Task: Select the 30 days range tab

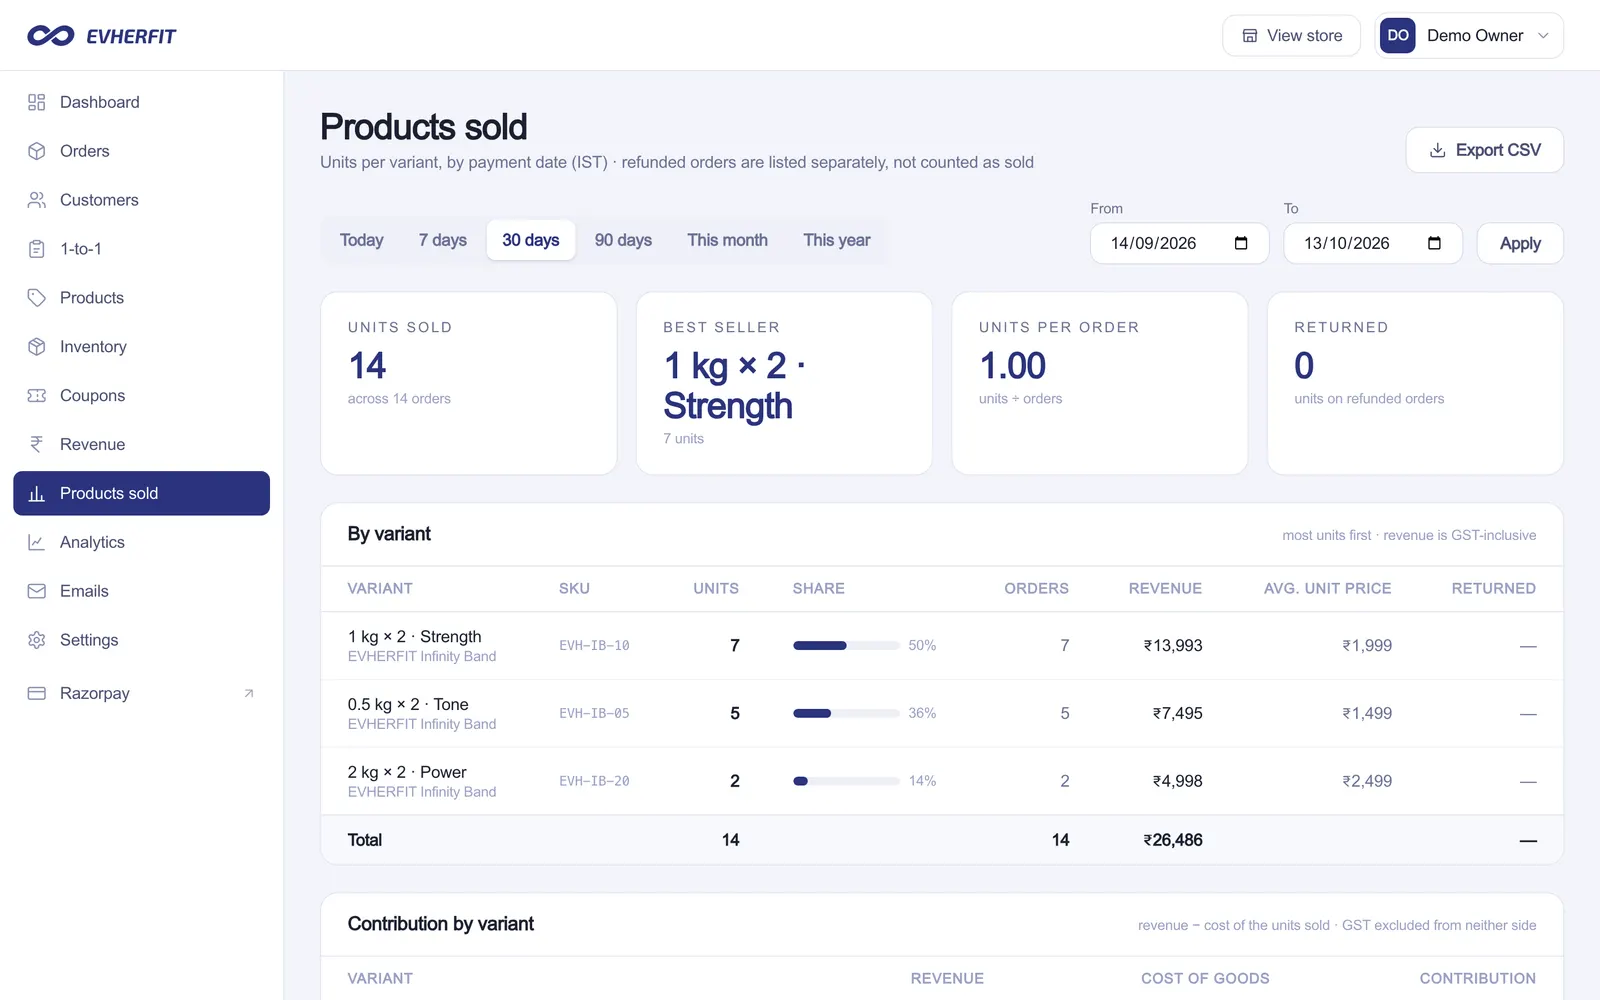Action: pos(531,240)
